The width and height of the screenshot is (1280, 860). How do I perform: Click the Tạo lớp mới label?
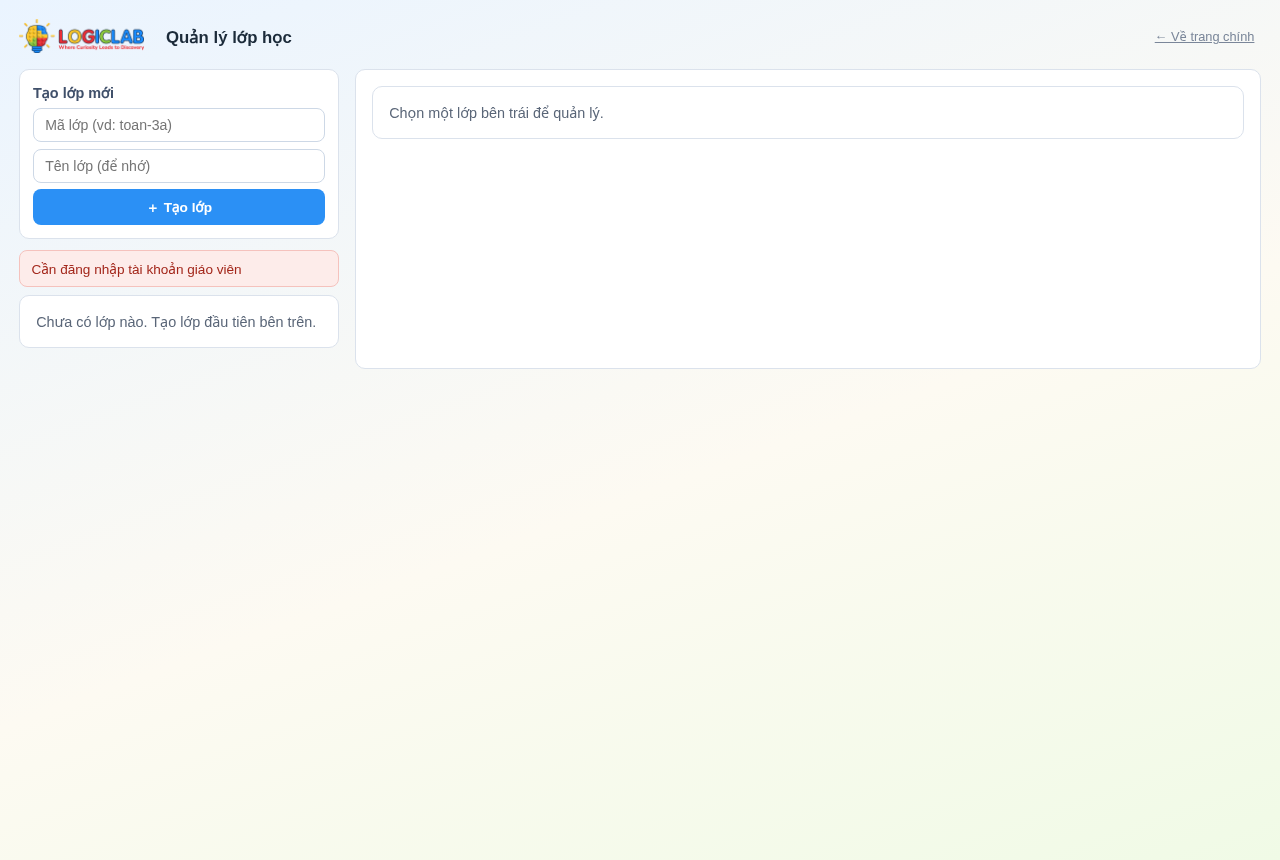click(x=73, y=93)
